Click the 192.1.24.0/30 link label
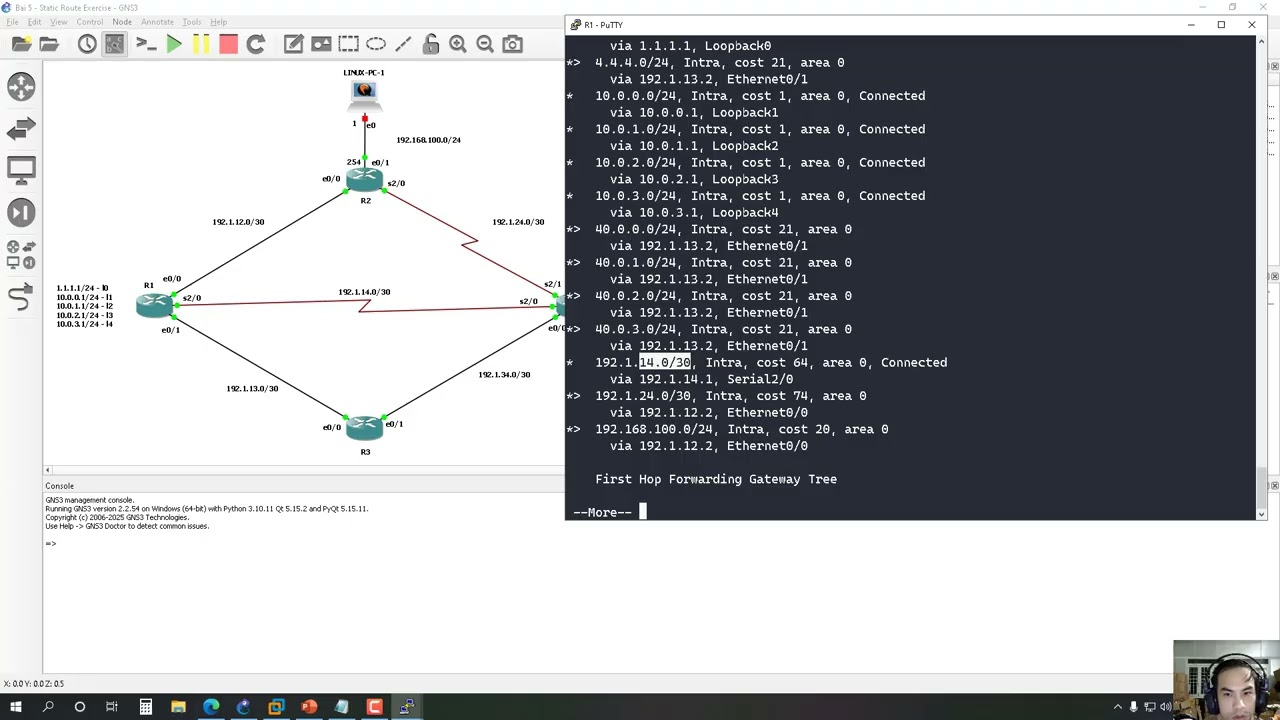Viewport: 1280px width, 720px height. tap(518, 222)
